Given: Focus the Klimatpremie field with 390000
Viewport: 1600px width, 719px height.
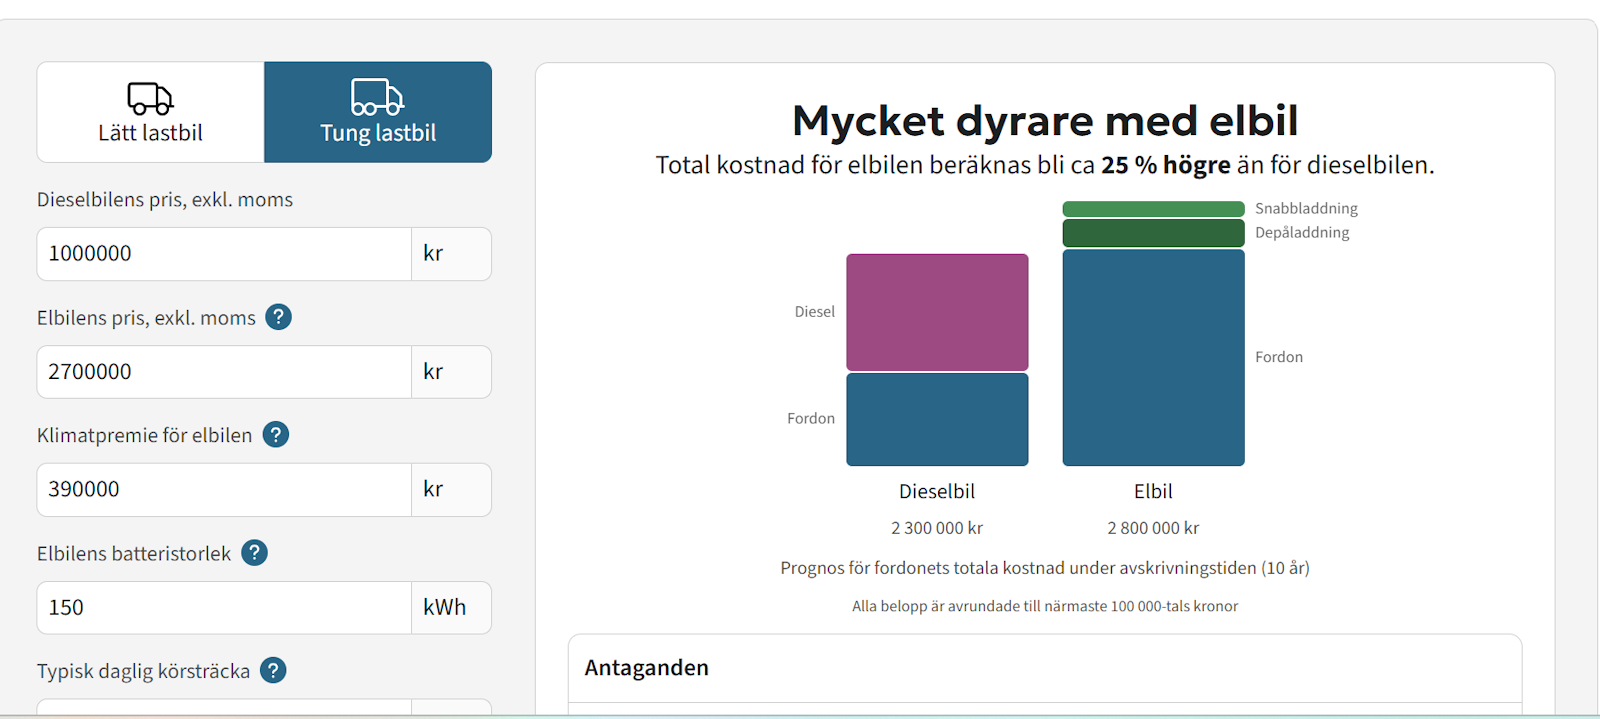Looking at the screenshot, I should (x=224, y=490).
